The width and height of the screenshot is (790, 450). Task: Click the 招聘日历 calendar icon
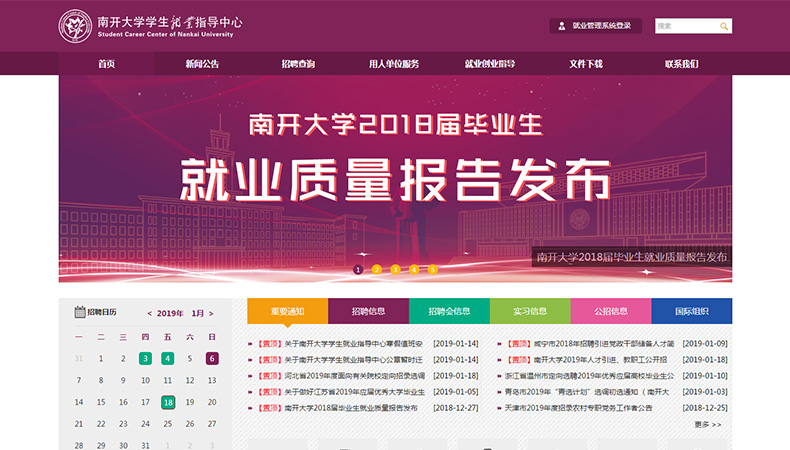80,312
